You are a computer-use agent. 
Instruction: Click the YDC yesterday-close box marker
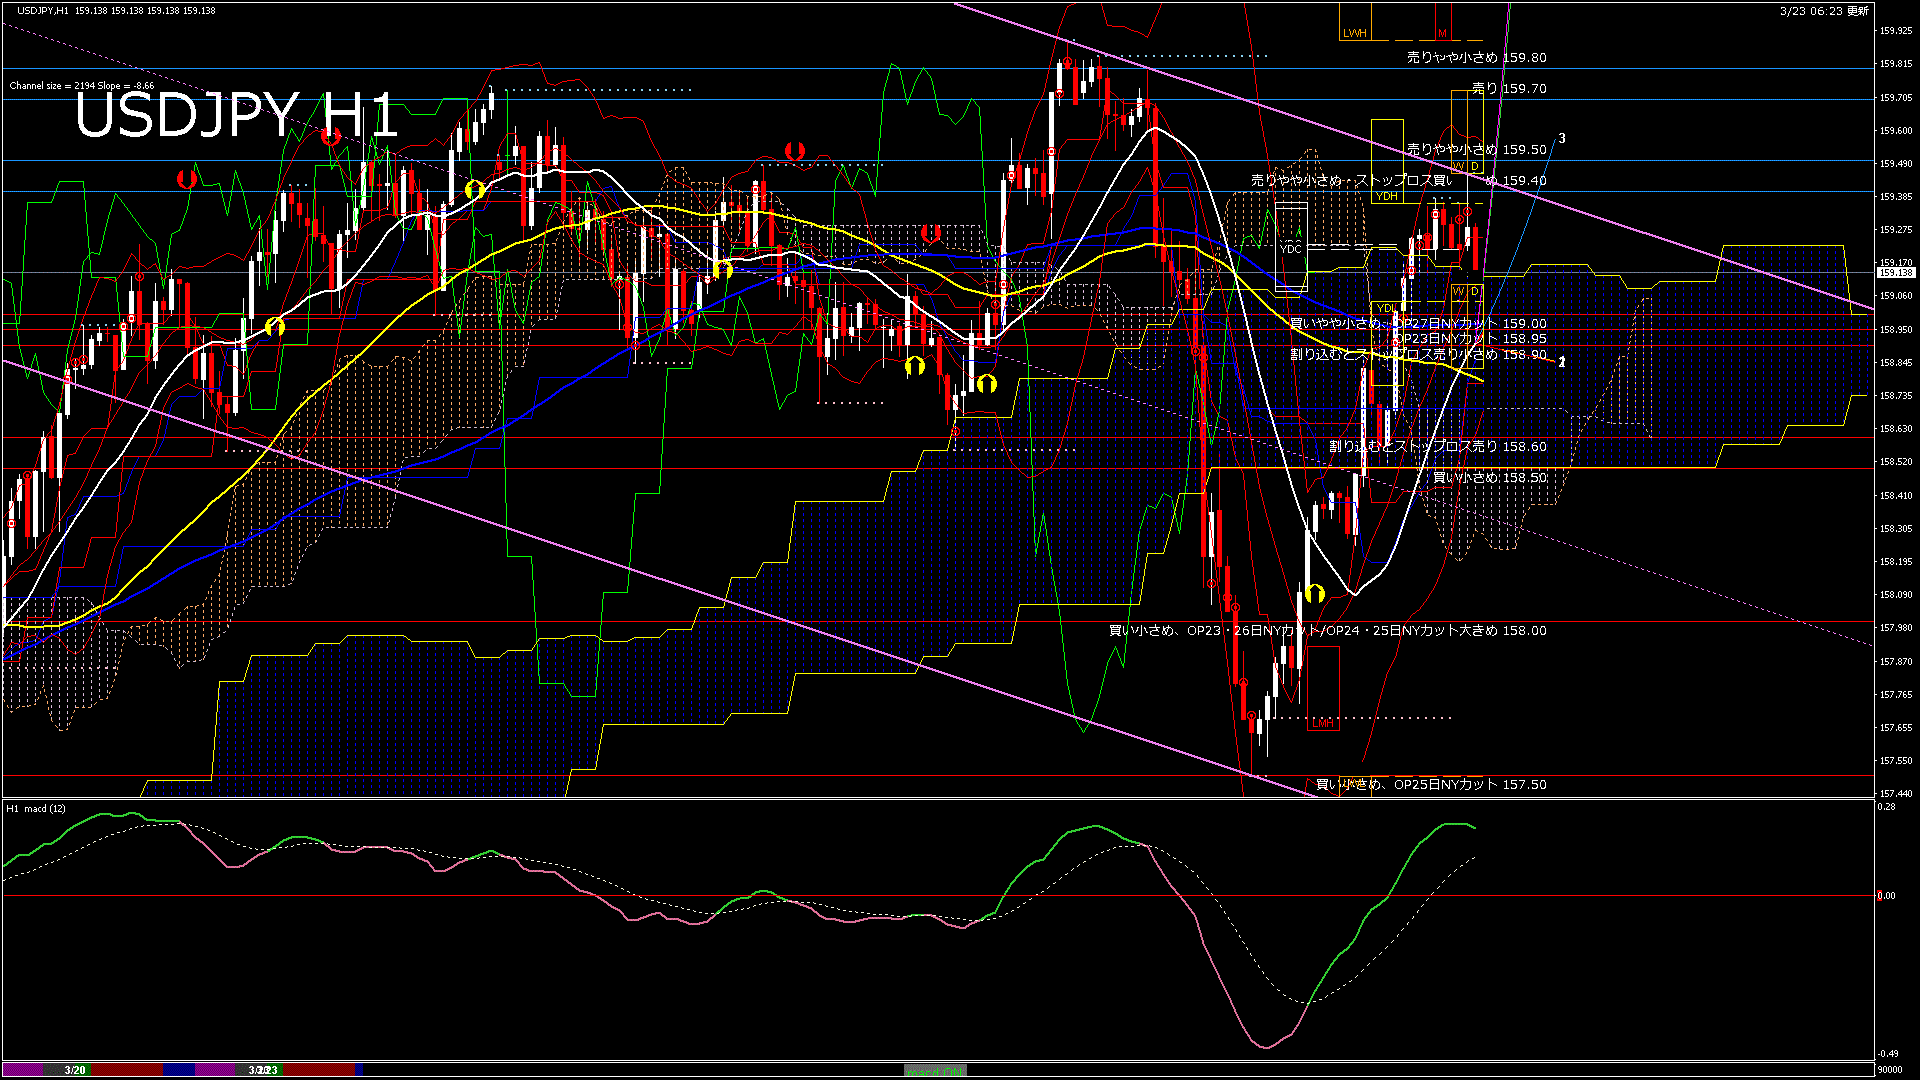click(1293, 247)
